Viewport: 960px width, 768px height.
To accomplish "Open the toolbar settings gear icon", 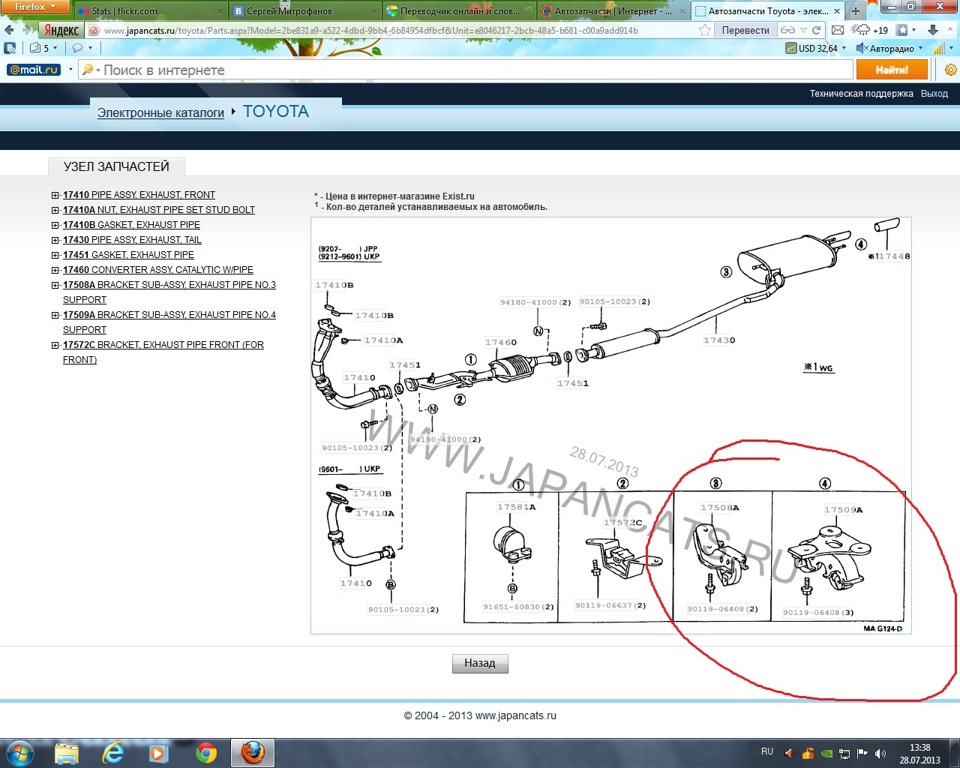I will [x=950, y=70].
